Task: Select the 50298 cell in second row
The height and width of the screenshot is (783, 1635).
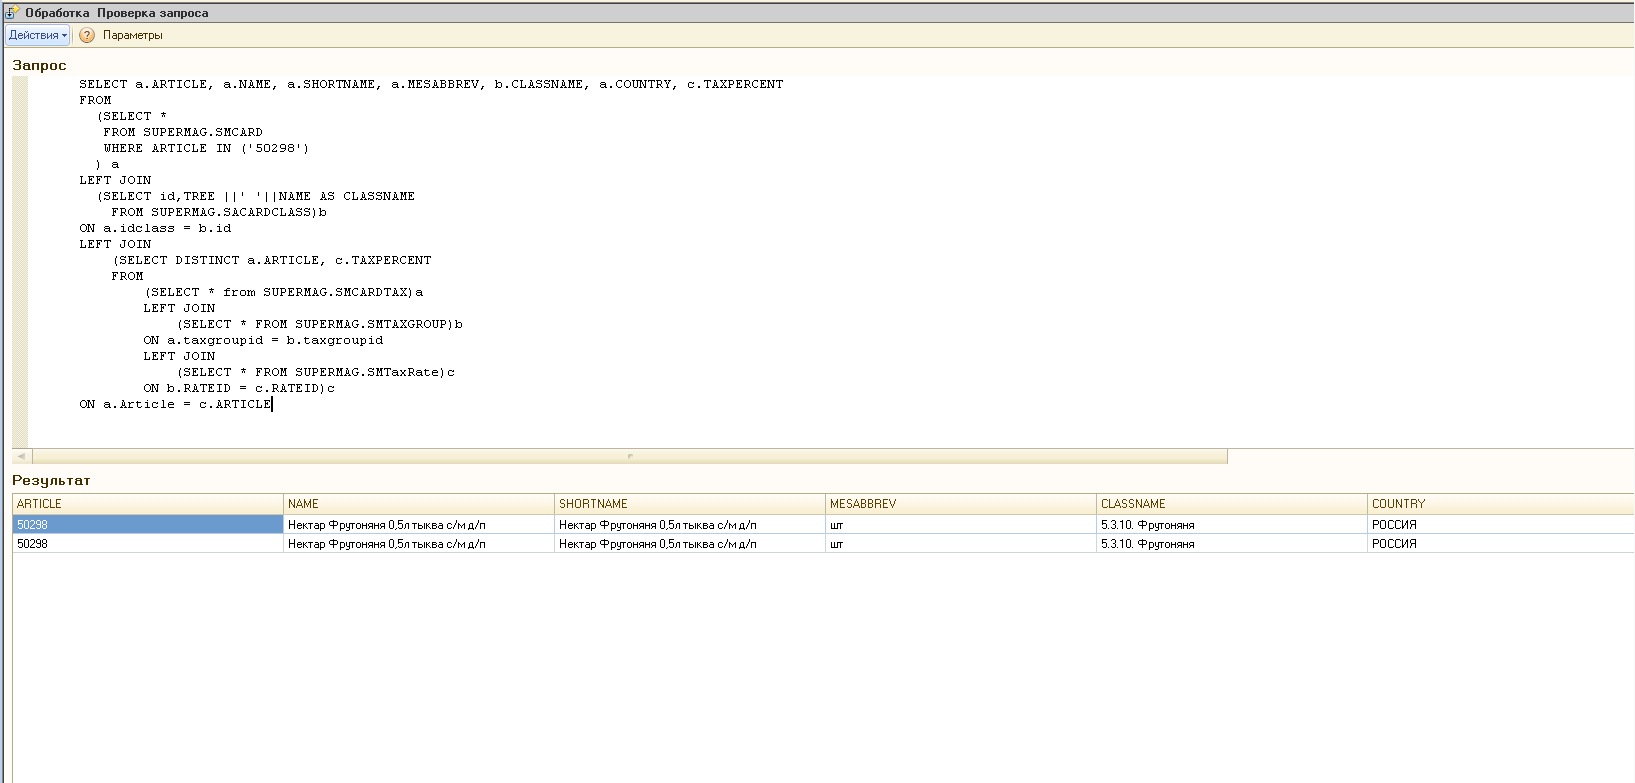Action: [148, 544]
